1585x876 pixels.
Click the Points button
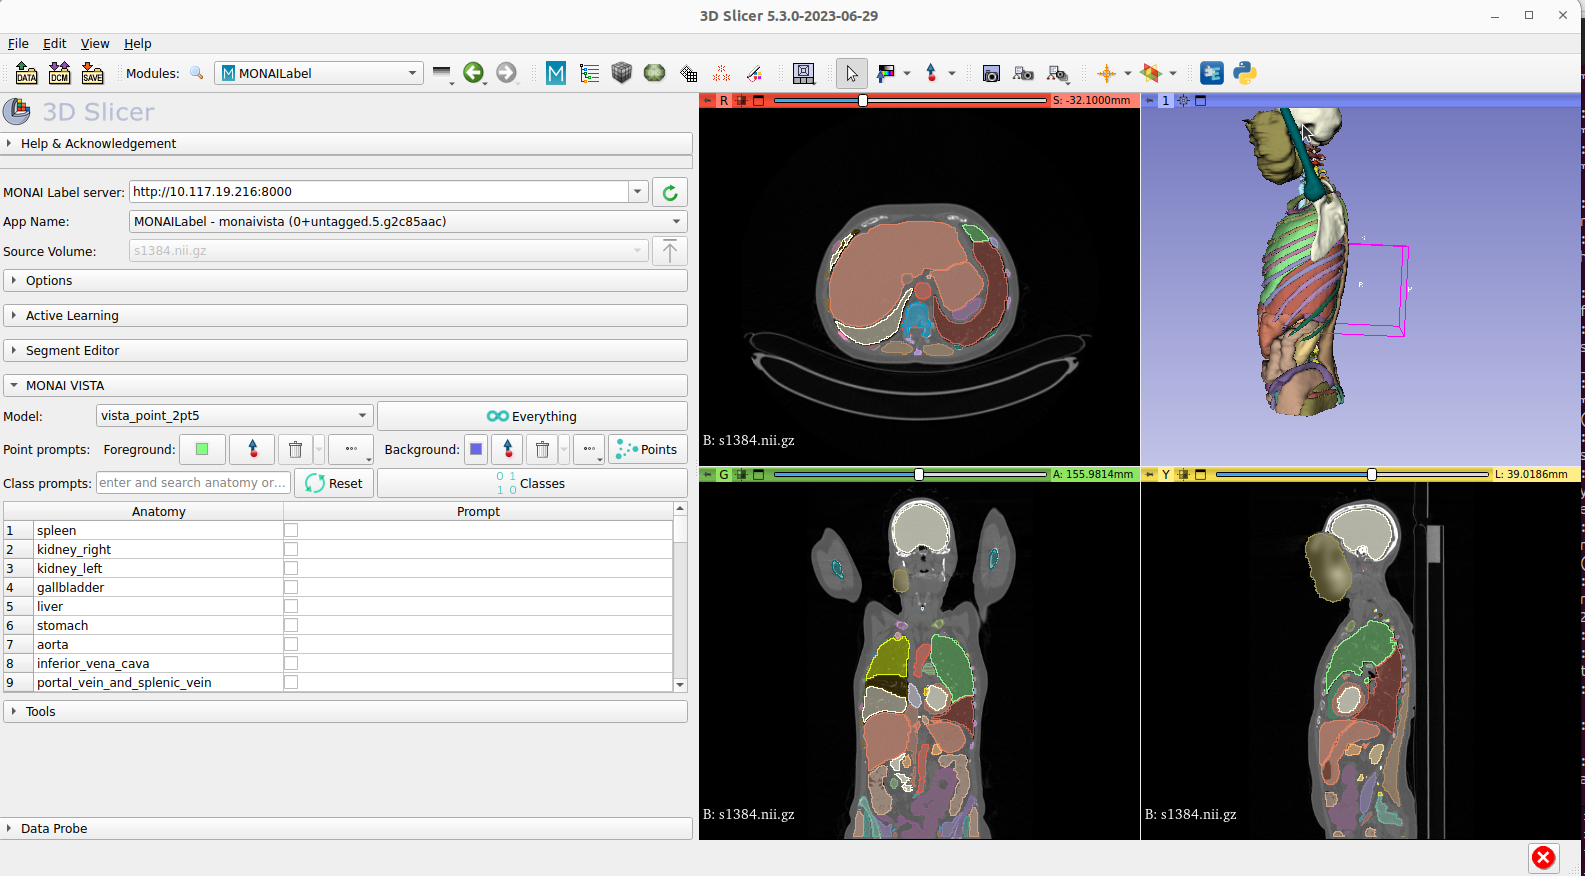pyautogui.click(x=648, y=449)
